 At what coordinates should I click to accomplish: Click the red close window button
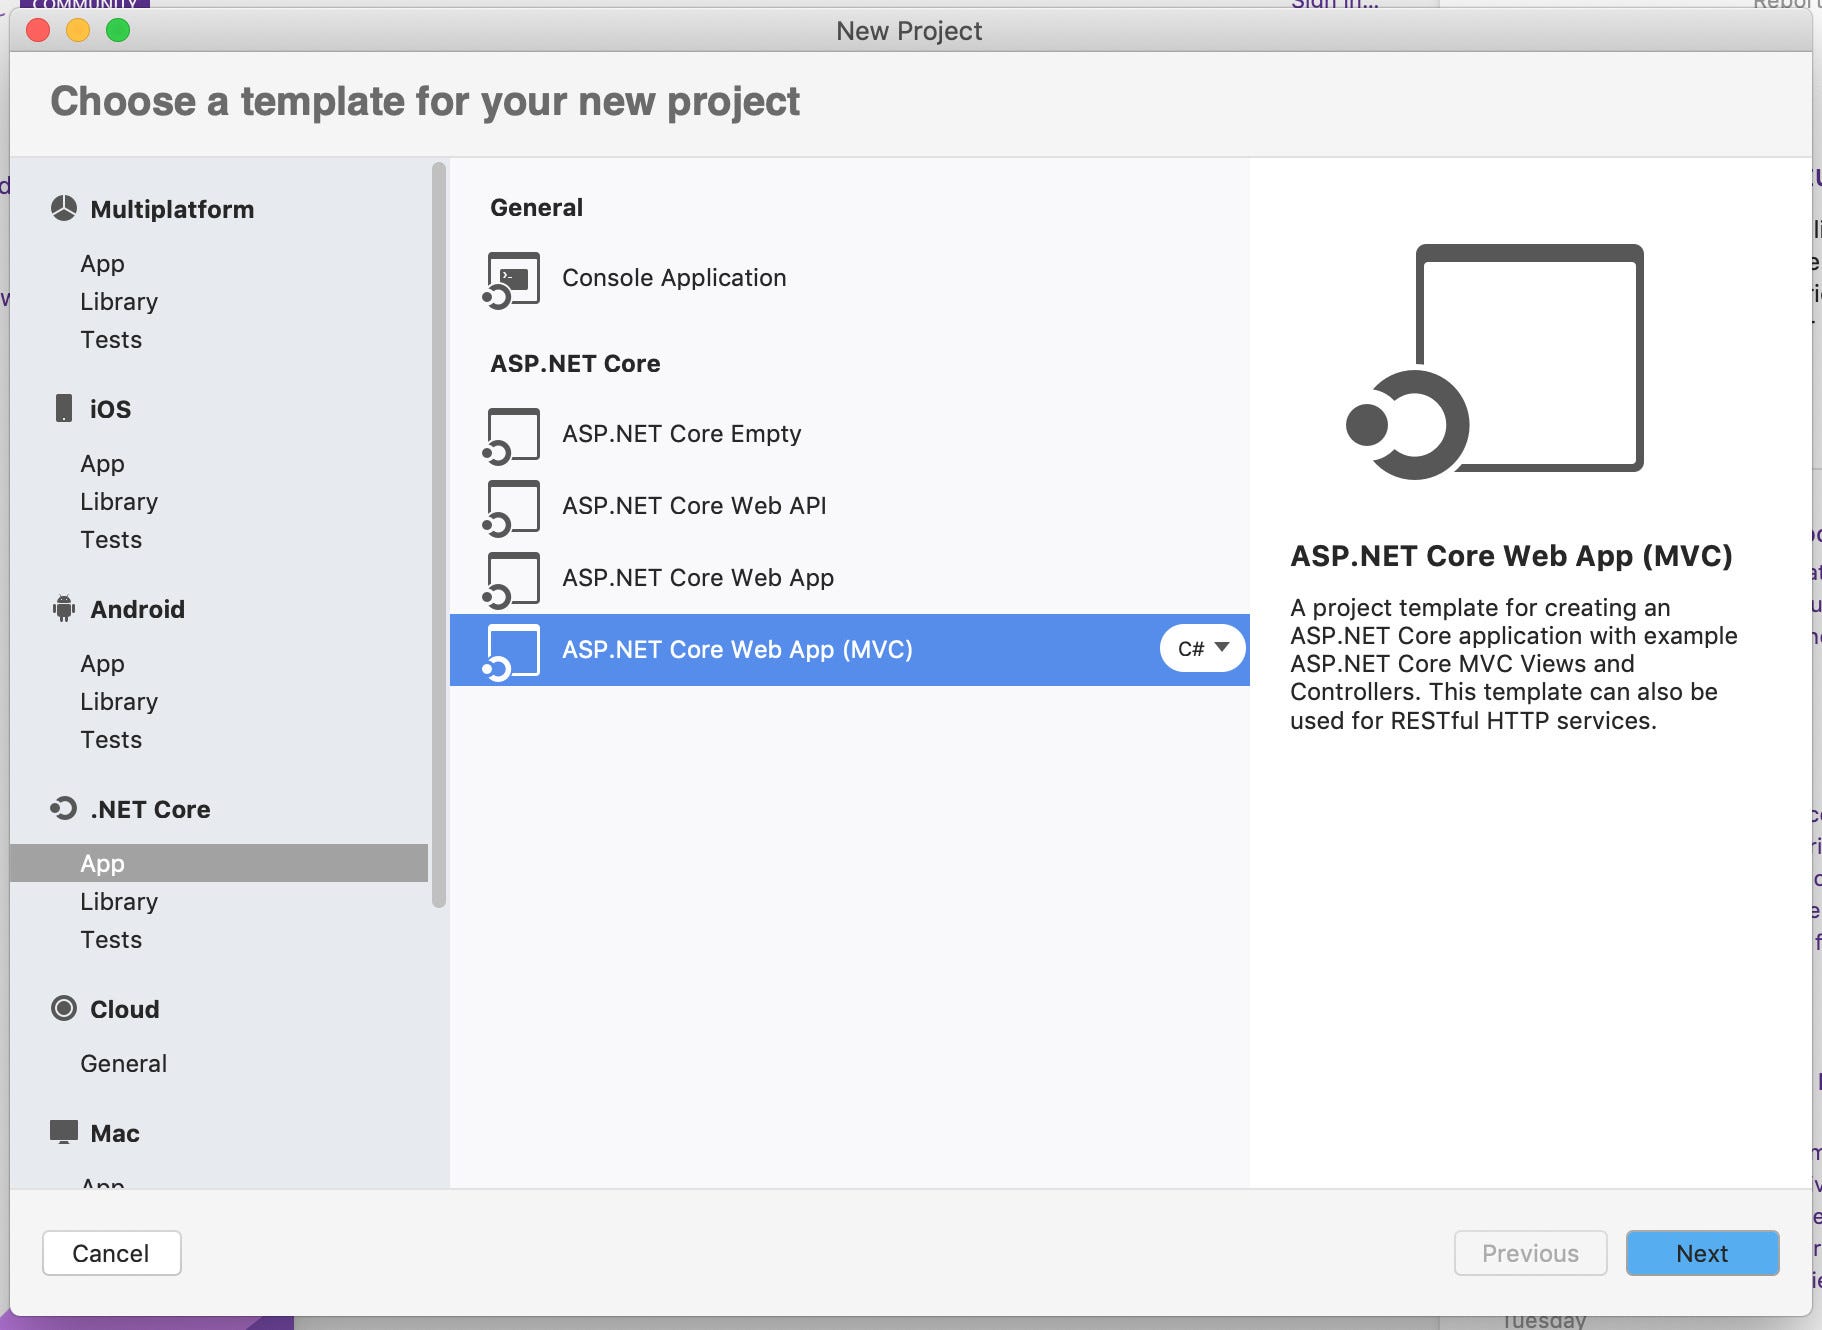click(x=38, y=30)
